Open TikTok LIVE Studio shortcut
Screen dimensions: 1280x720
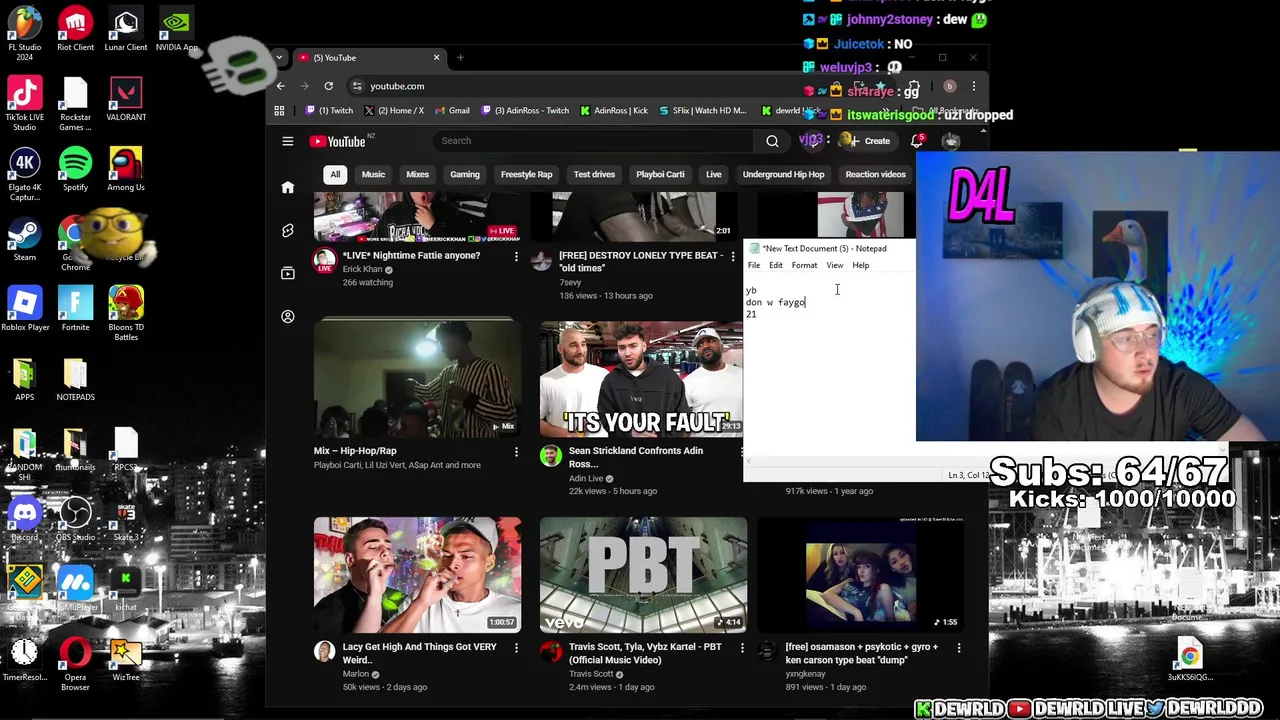pyautogui.click(x=25, y=103)
